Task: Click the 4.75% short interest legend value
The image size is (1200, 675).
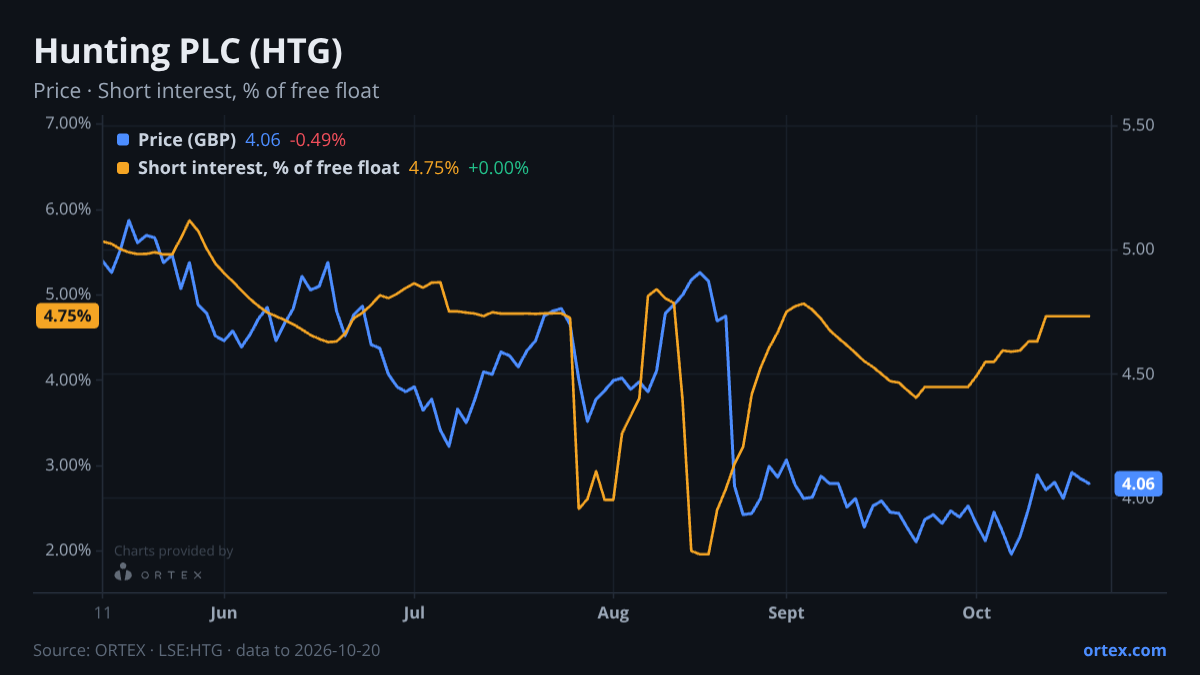Action: click(x=434, y=168)
